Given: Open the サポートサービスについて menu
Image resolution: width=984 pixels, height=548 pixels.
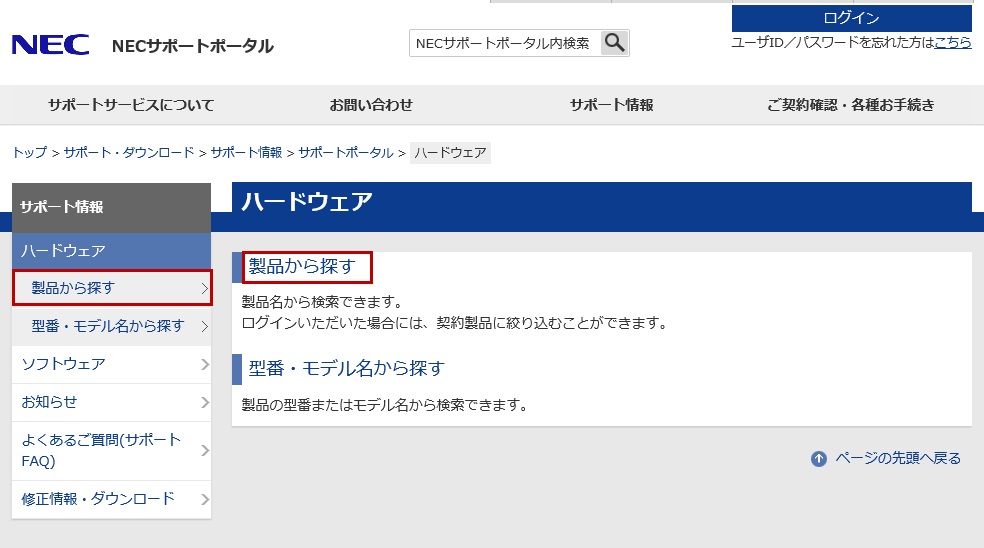Looking at the screenshot, I should 131,105.
